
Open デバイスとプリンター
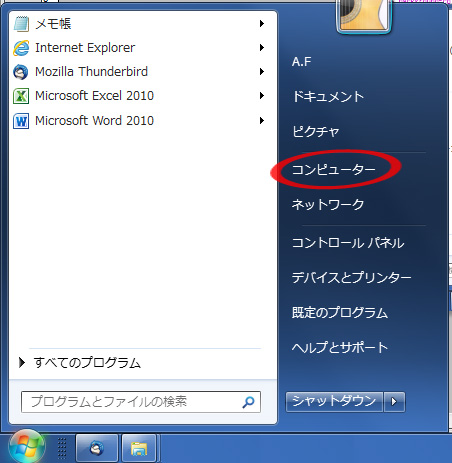[352, 277]
